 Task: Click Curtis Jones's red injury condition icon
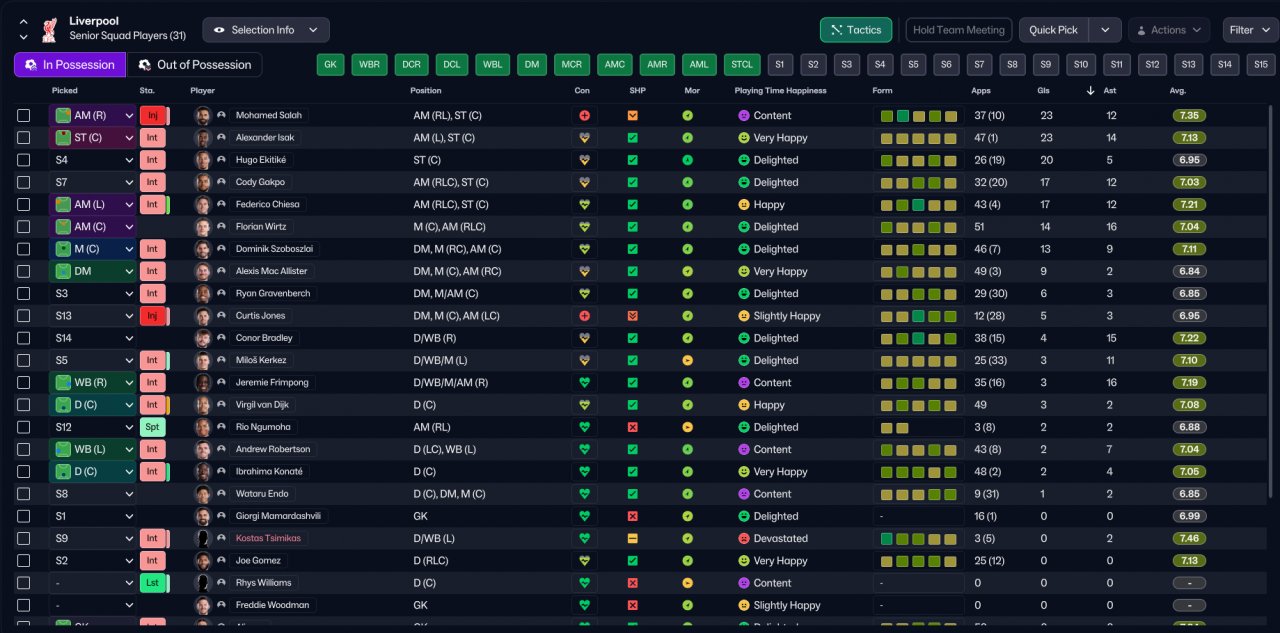click(584, 316)
